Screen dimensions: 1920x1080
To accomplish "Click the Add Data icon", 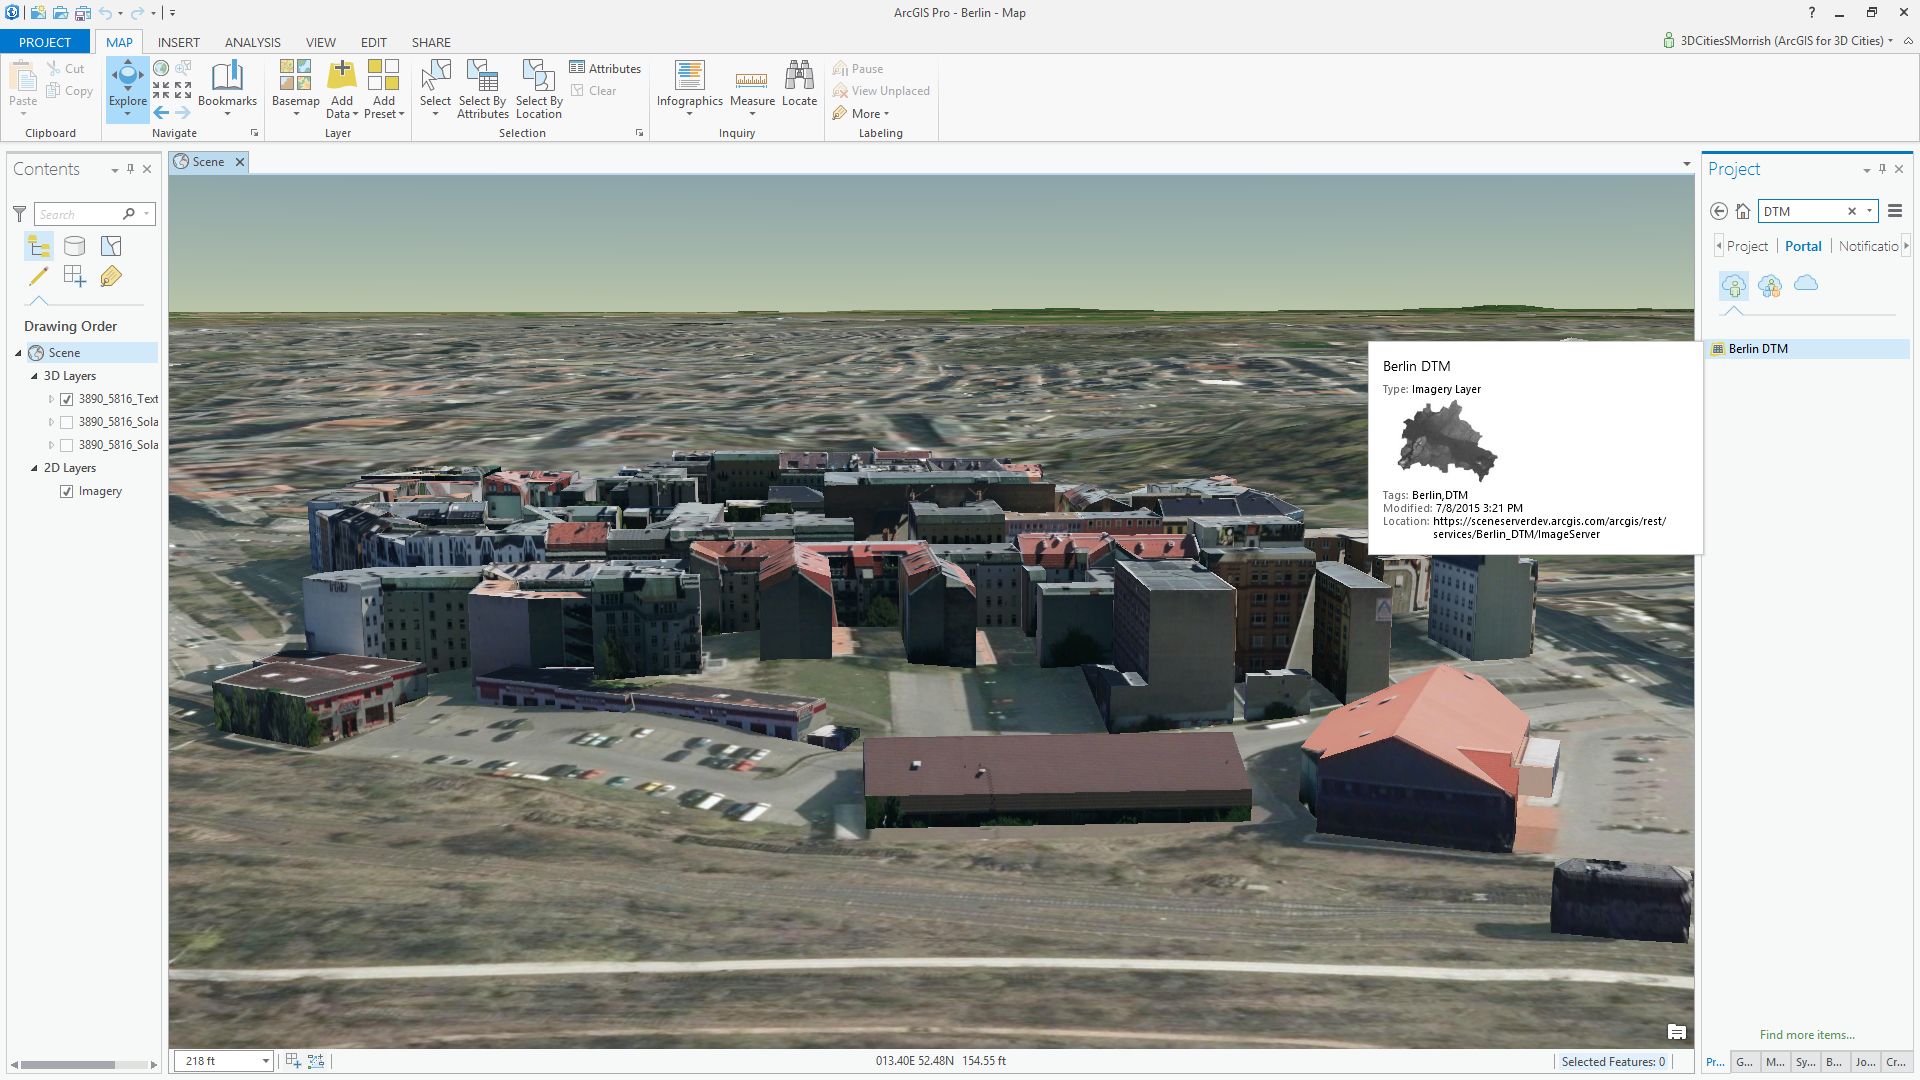I will (x=342, y=76).
